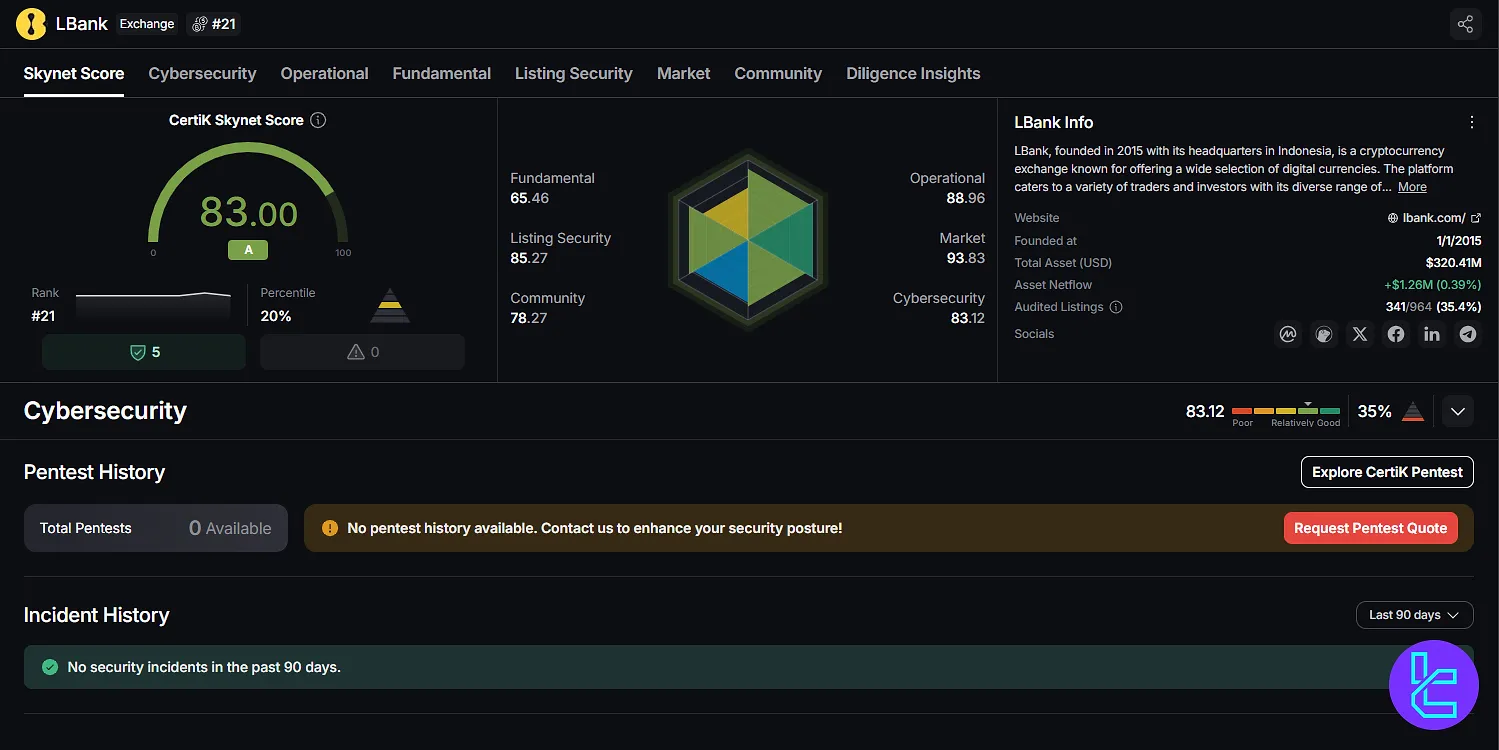1499x750 pixels.
Task: Click the globe icon beside lbank.com/
Action: coord(1393,218)
